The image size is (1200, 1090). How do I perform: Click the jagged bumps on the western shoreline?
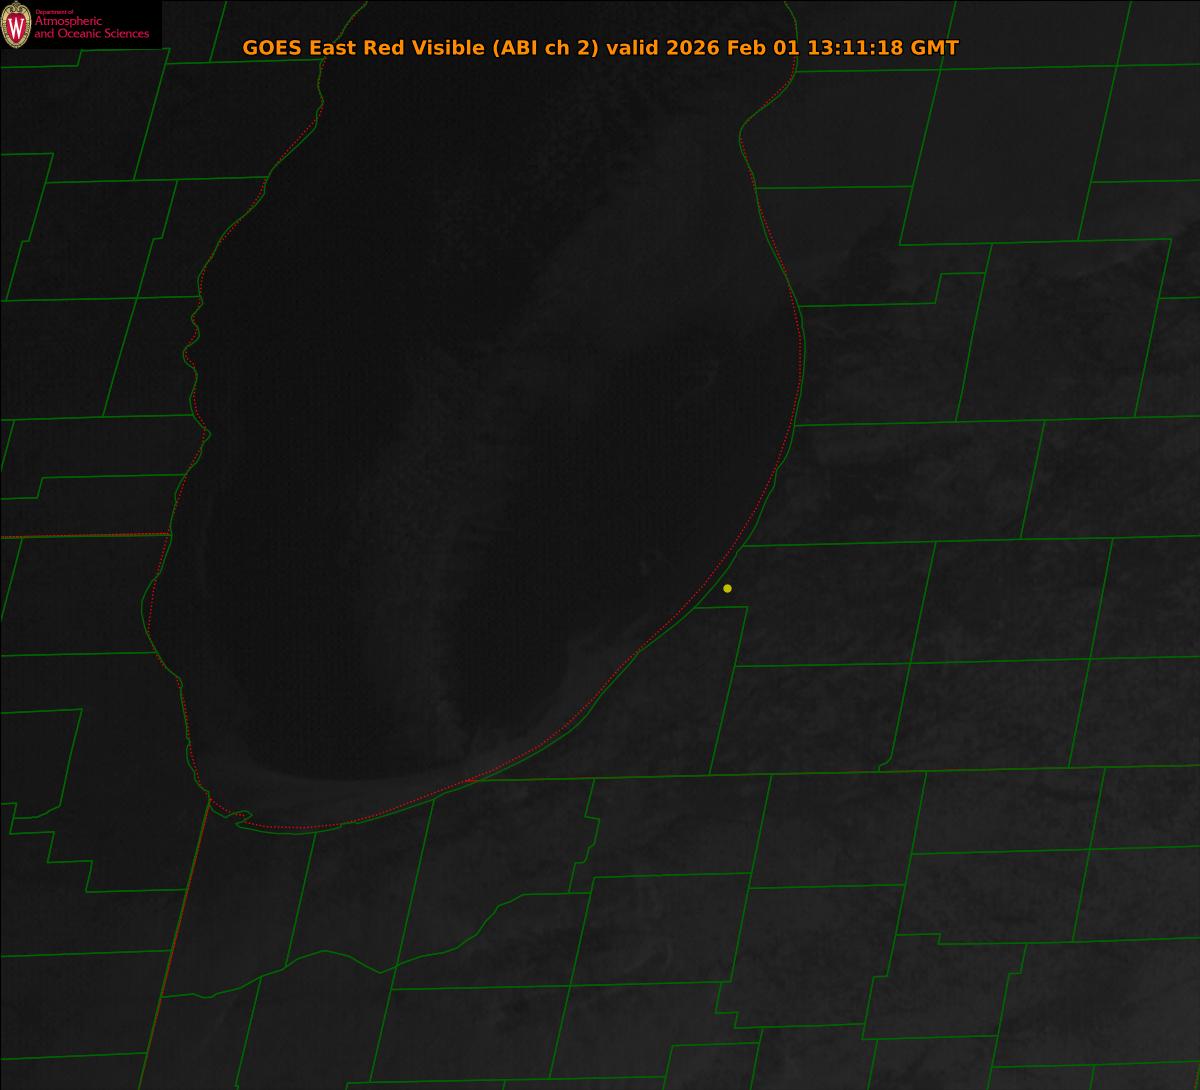192,340
